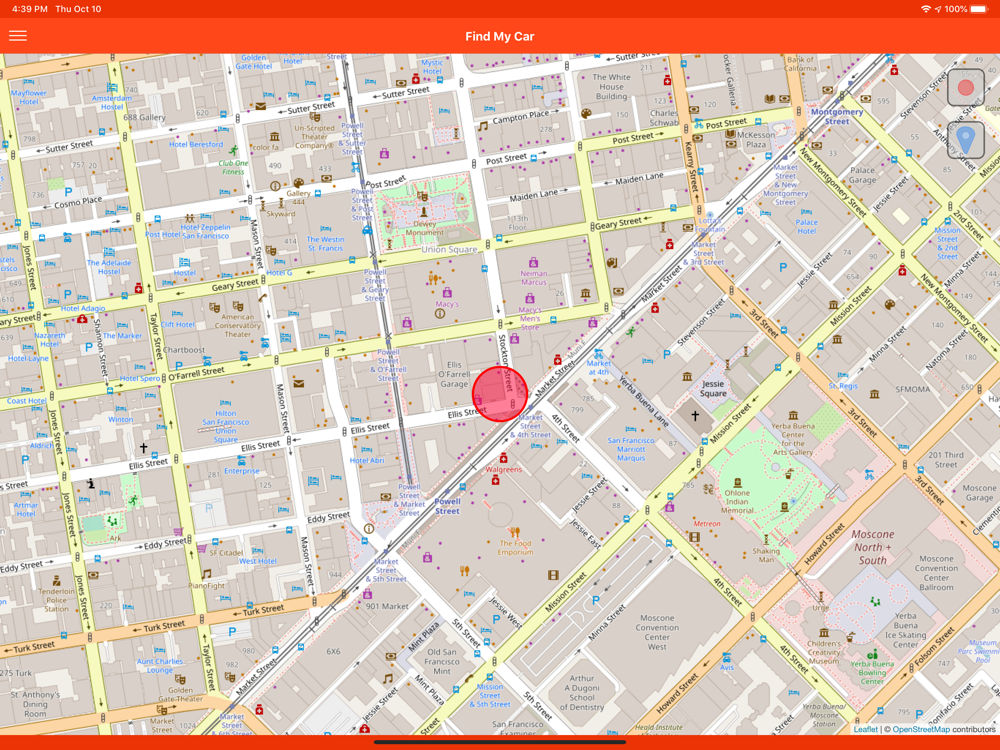Tap the Hotel Beresford label

pyautogui.click(x=196, y=144)
